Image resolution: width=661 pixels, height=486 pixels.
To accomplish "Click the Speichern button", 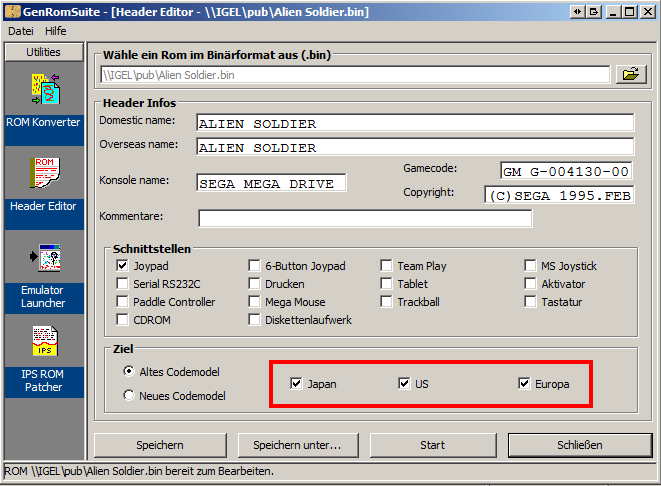I will point(160,445).
